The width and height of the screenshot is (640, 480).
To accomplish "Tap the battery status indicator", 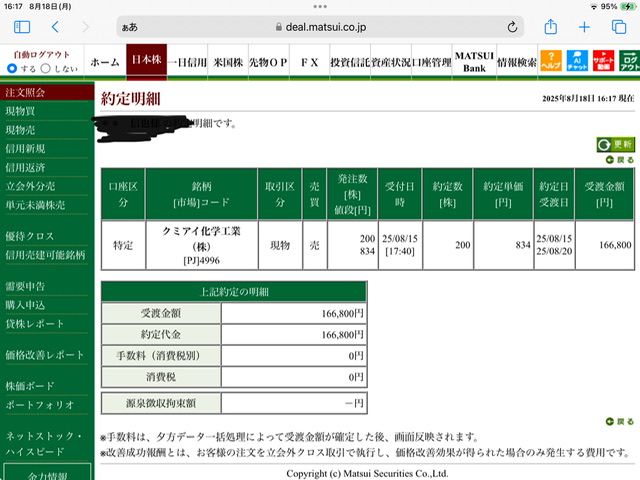I will pyautogui.click(x=628, y=6).
